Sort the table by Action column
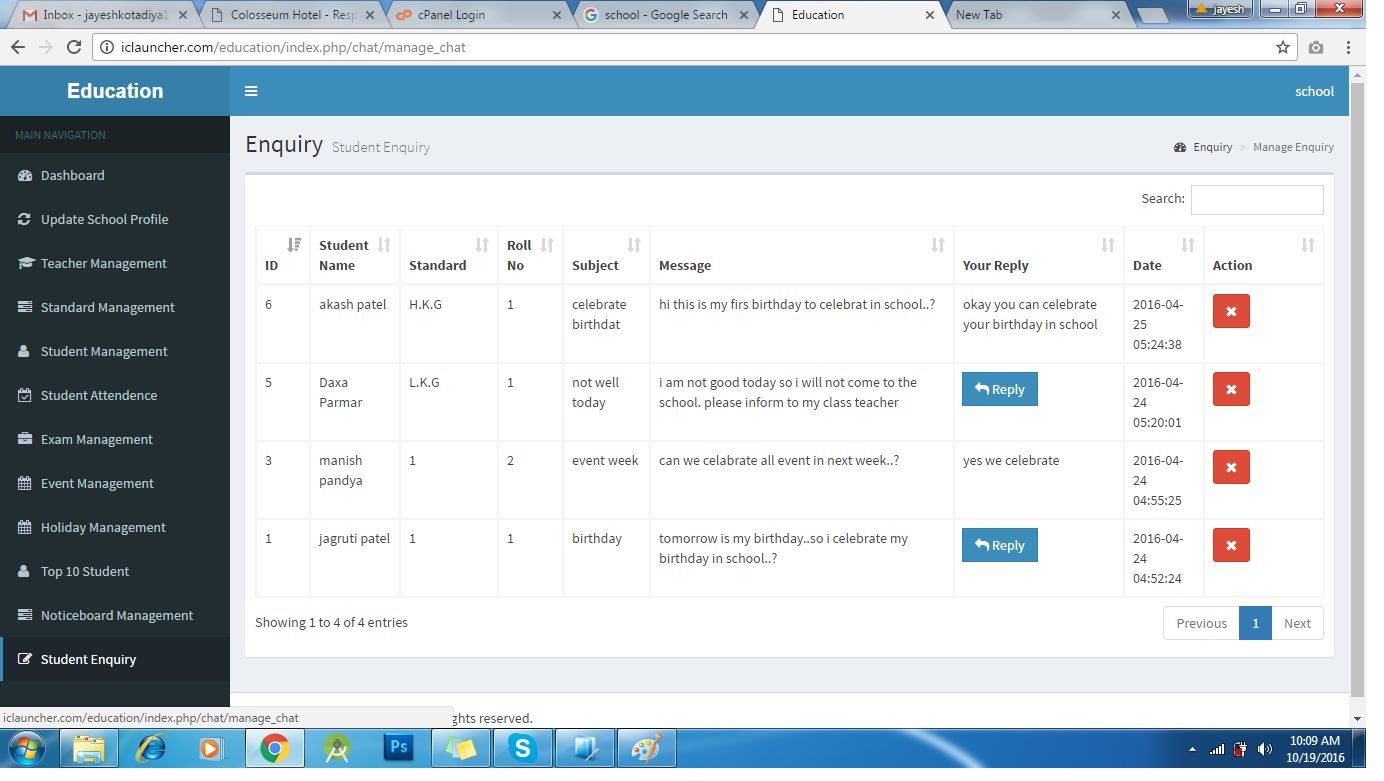This screenshot has width=1384, height=781. pos(1263,255)
